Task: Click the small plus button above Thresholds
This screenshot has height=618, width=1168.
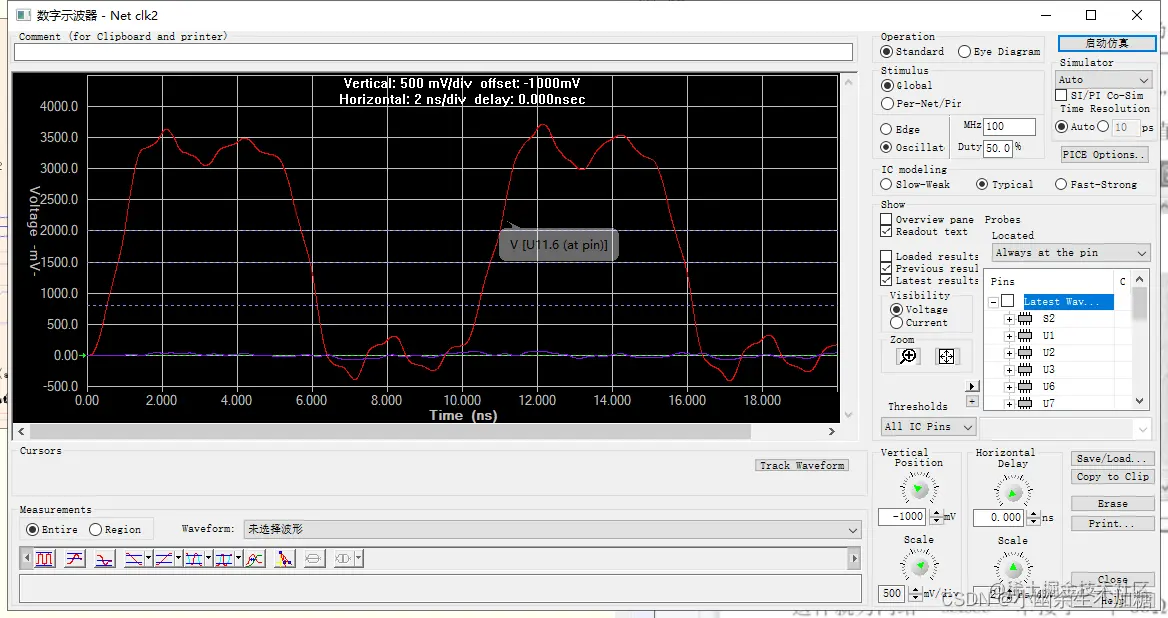Action: [972, 401]
